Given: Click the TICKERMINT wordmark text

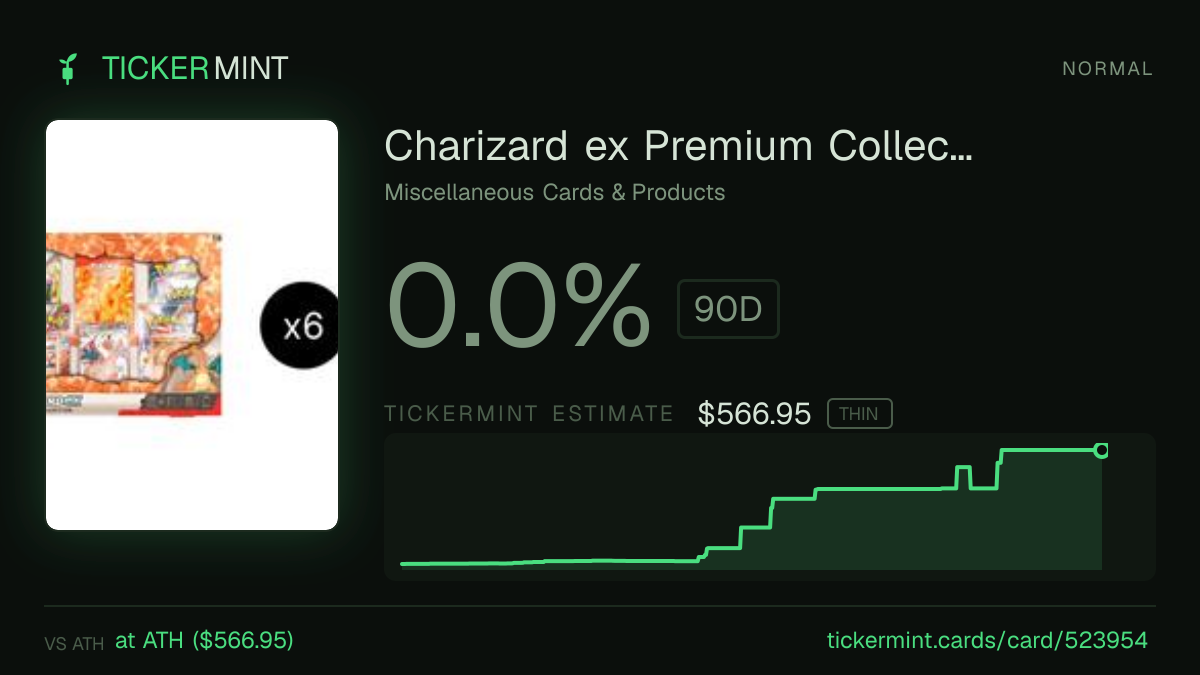Looking at the screenshot, I should click(195, 69).
